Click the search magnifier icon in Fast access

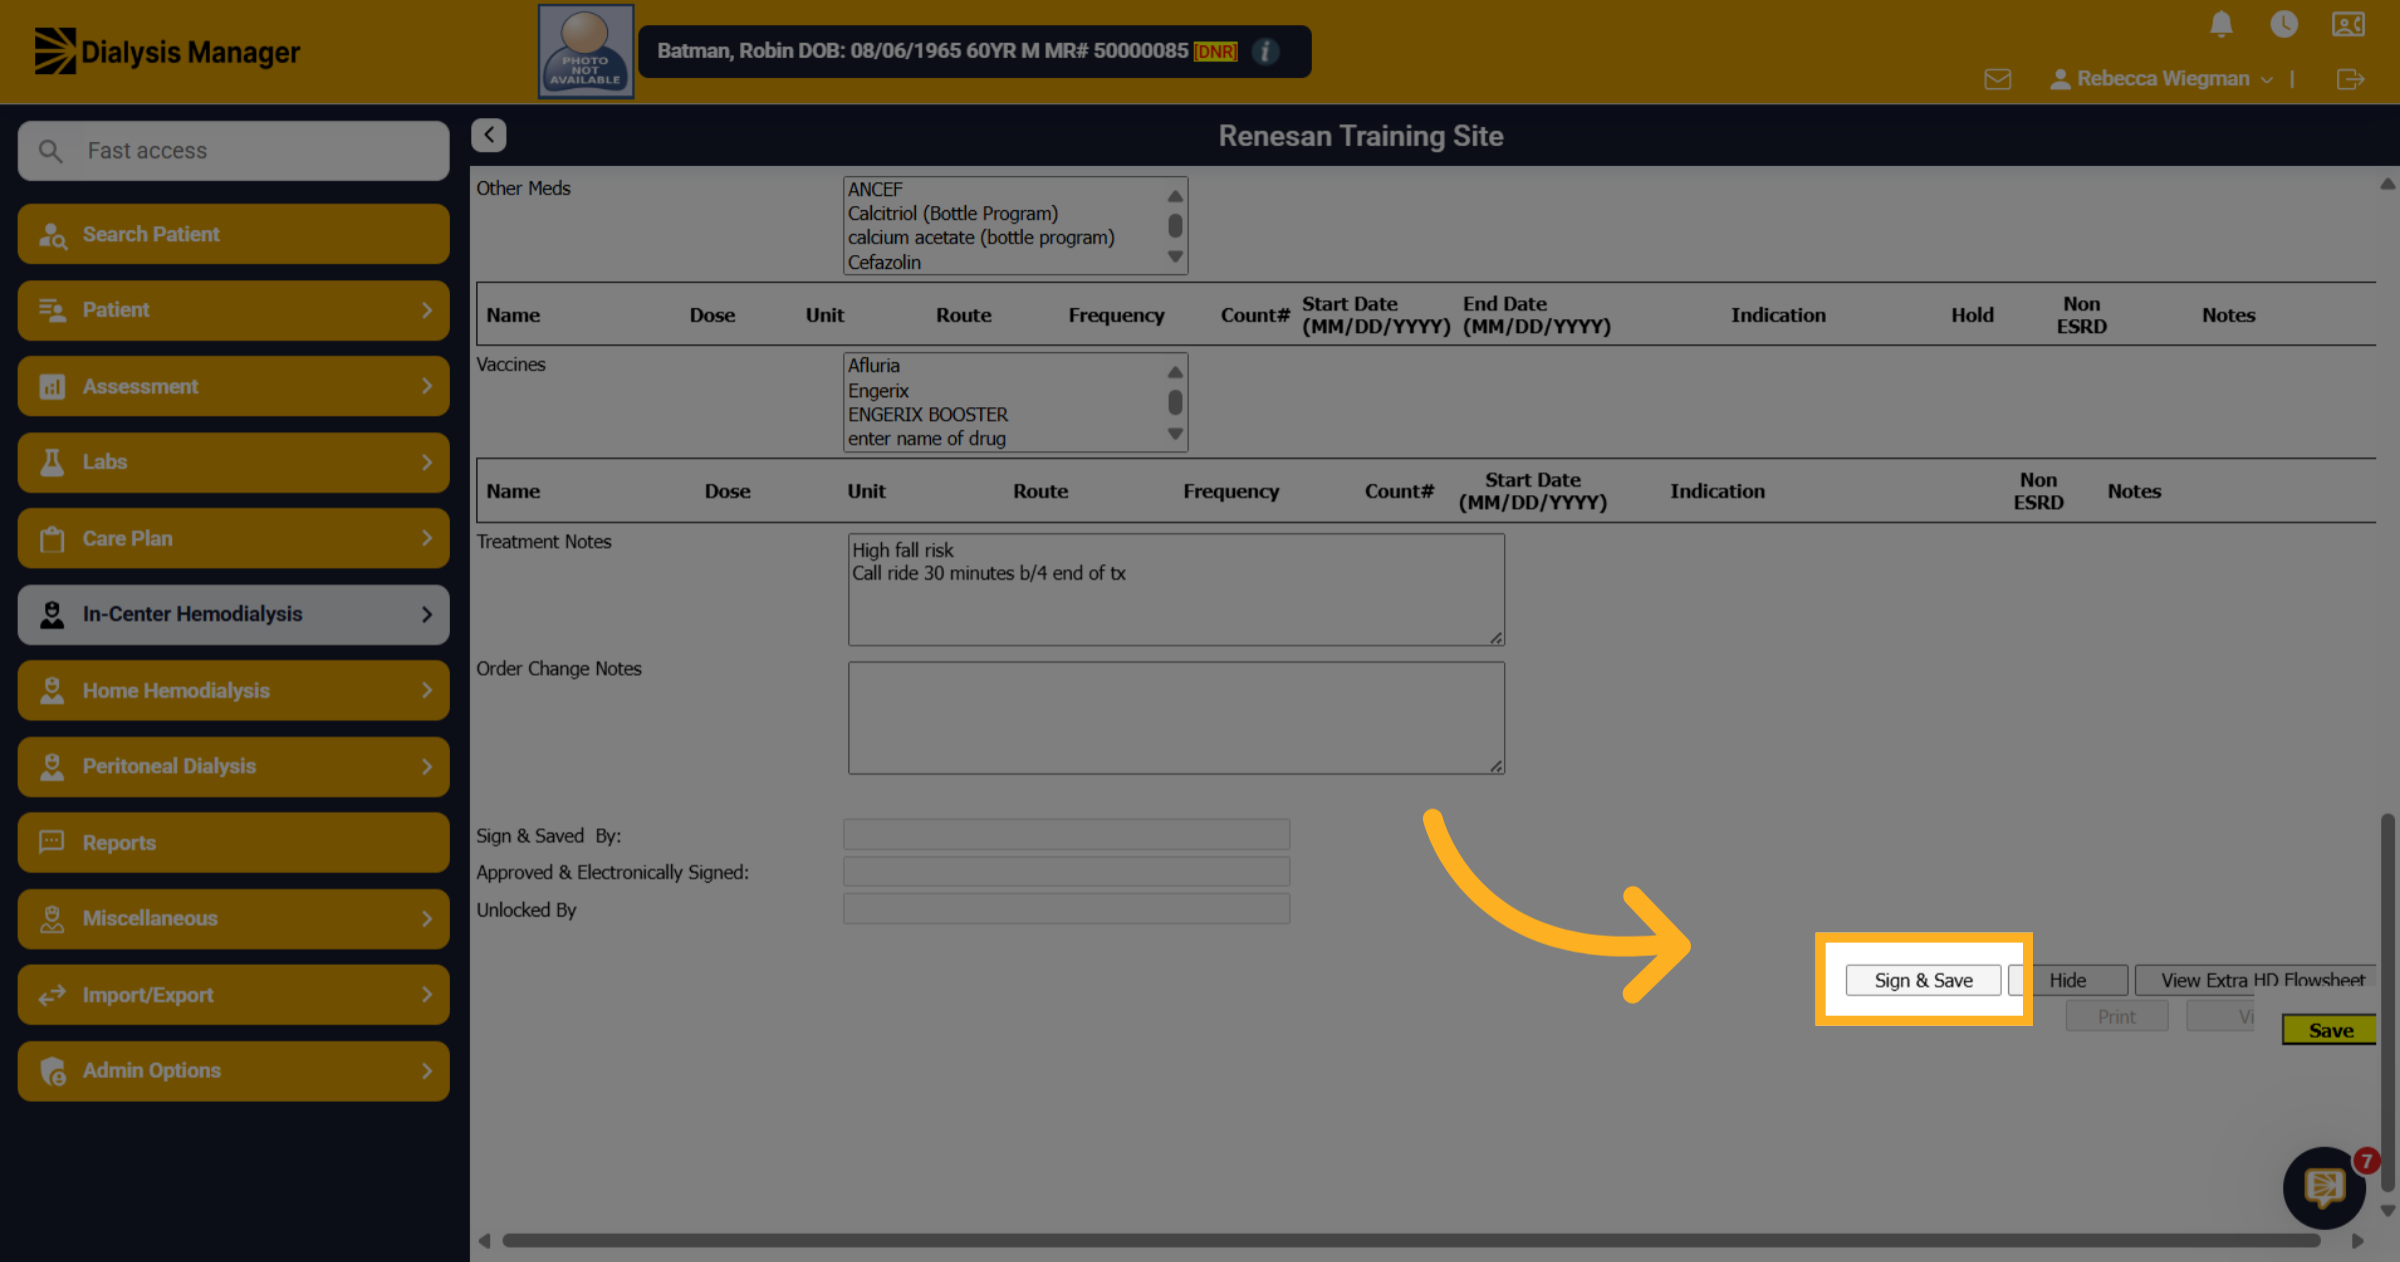(50, 151)
